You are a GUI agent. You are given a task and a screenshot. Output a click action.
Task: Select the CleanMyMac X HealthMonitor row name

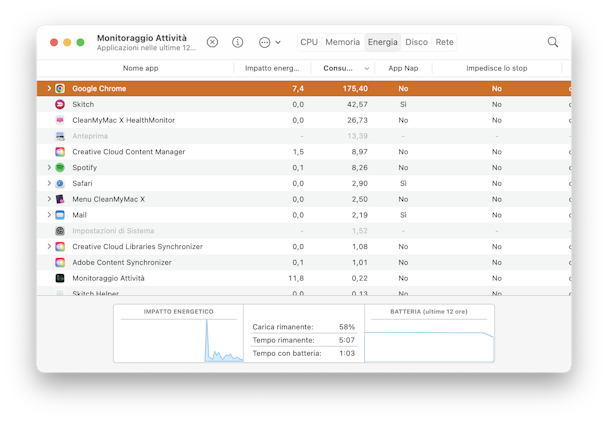pyautogui.click(x=123, y=120)
